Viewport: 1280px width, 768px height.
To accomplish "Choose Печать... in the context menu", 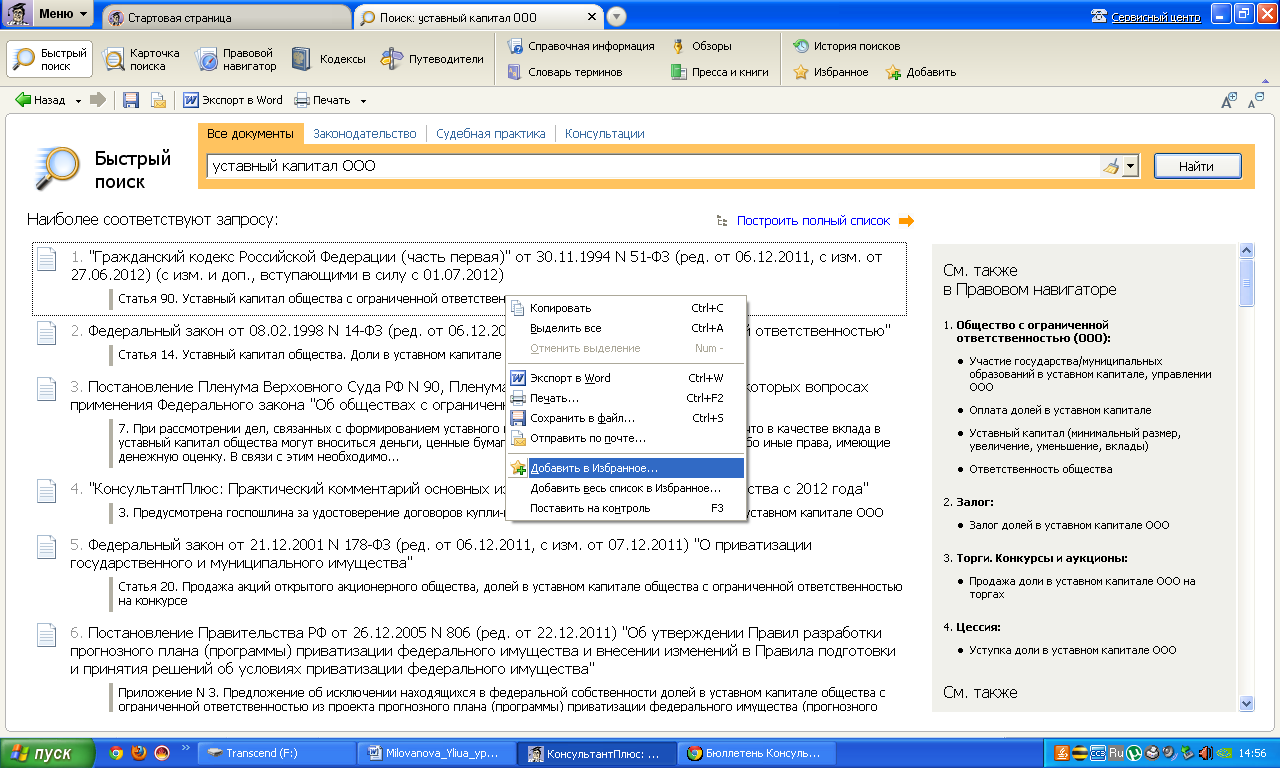I will click(x=627, y=398).
